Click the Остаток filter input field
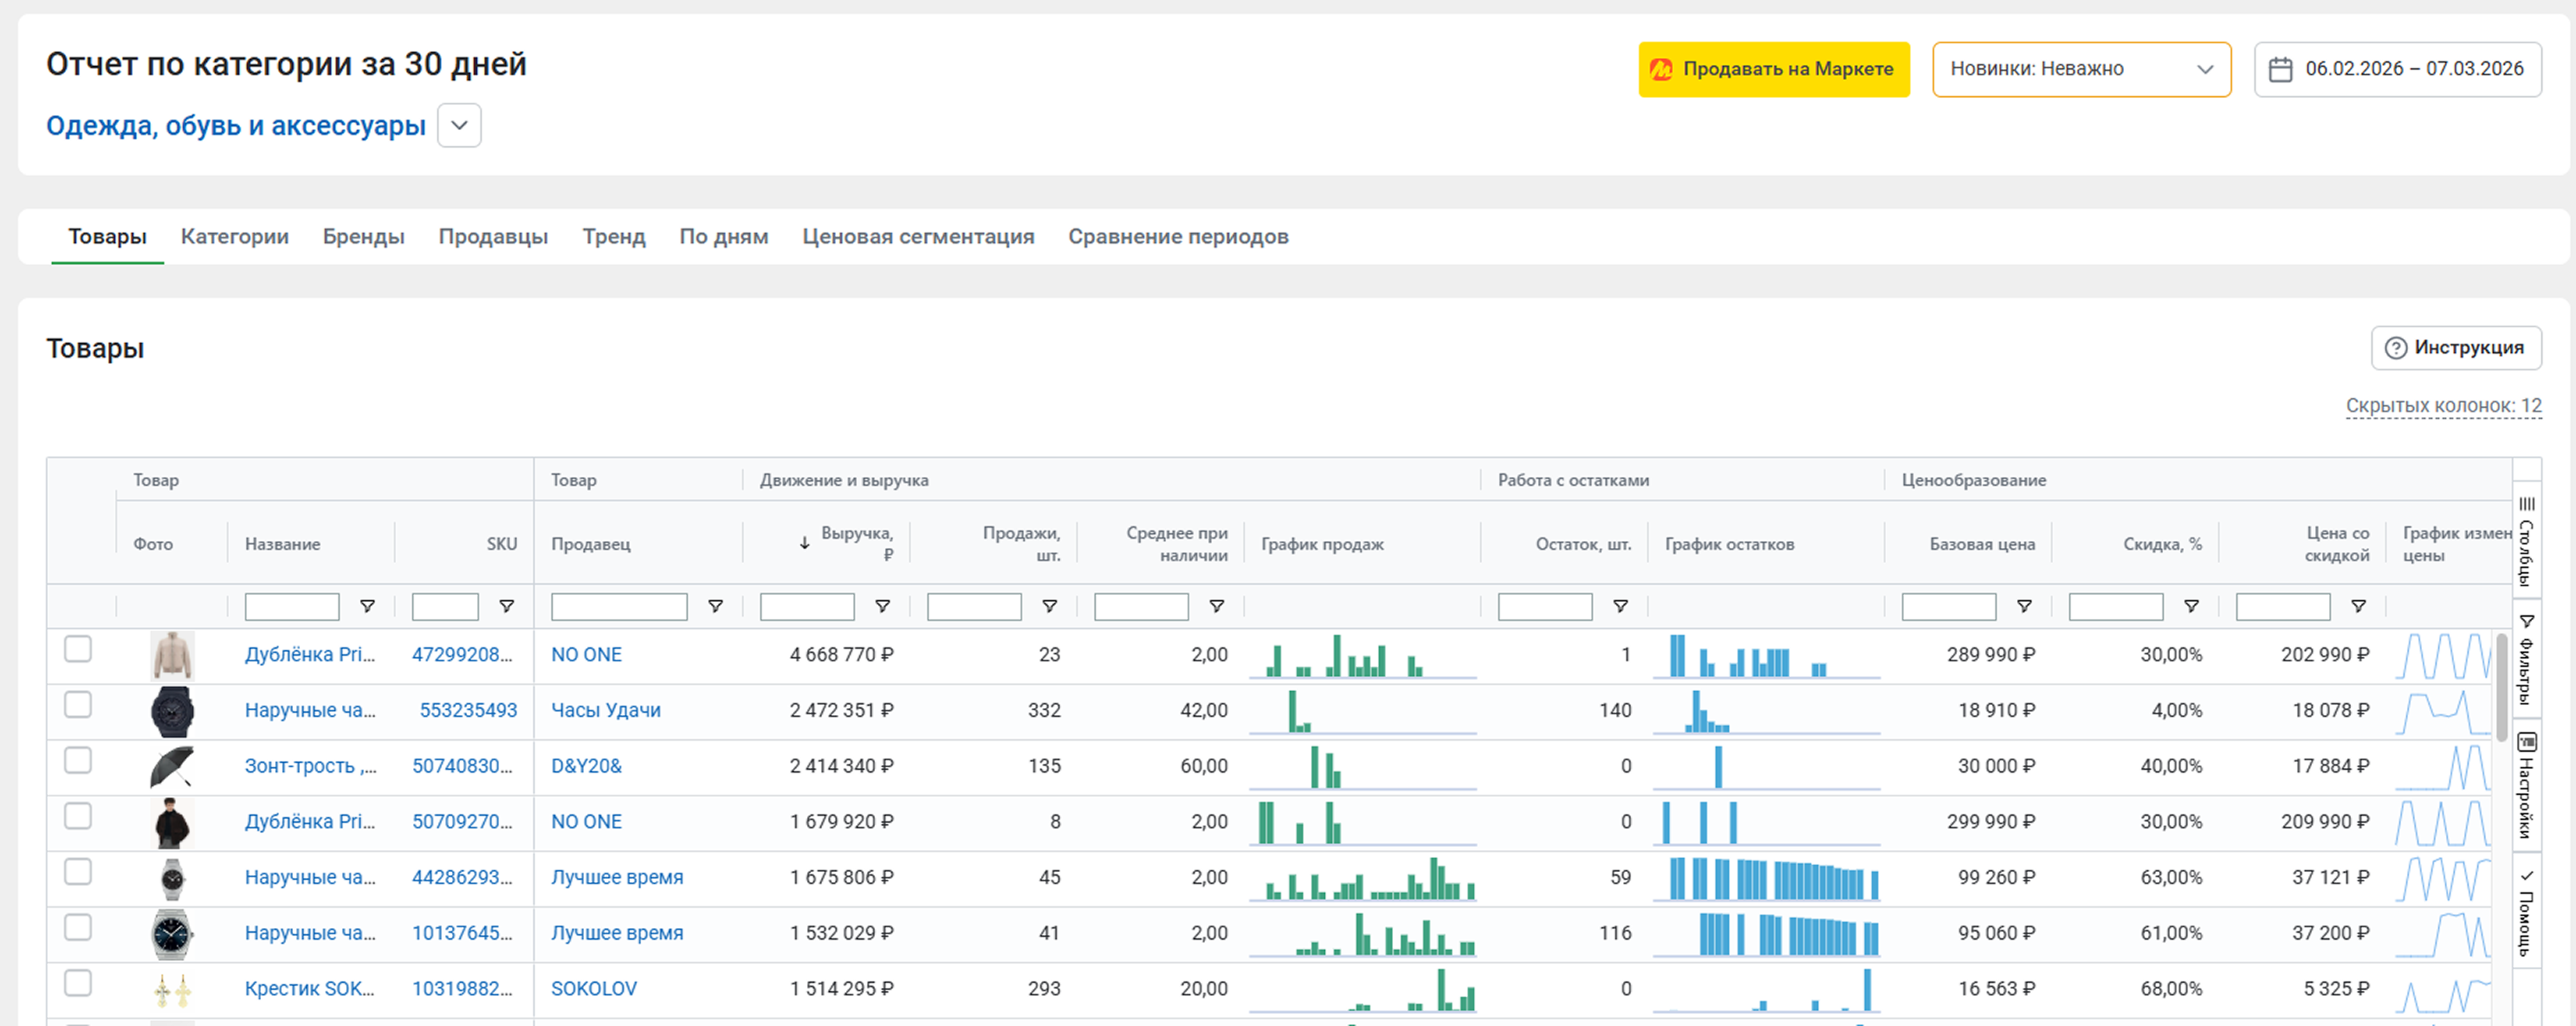The height and width of the screenshot is (1026, 2576). coord(1544,607)
